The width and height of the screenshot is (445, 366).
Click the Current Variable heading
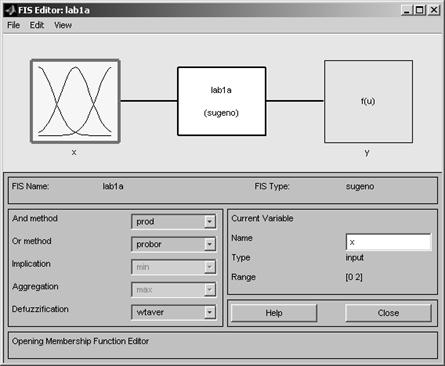point(262,218)
